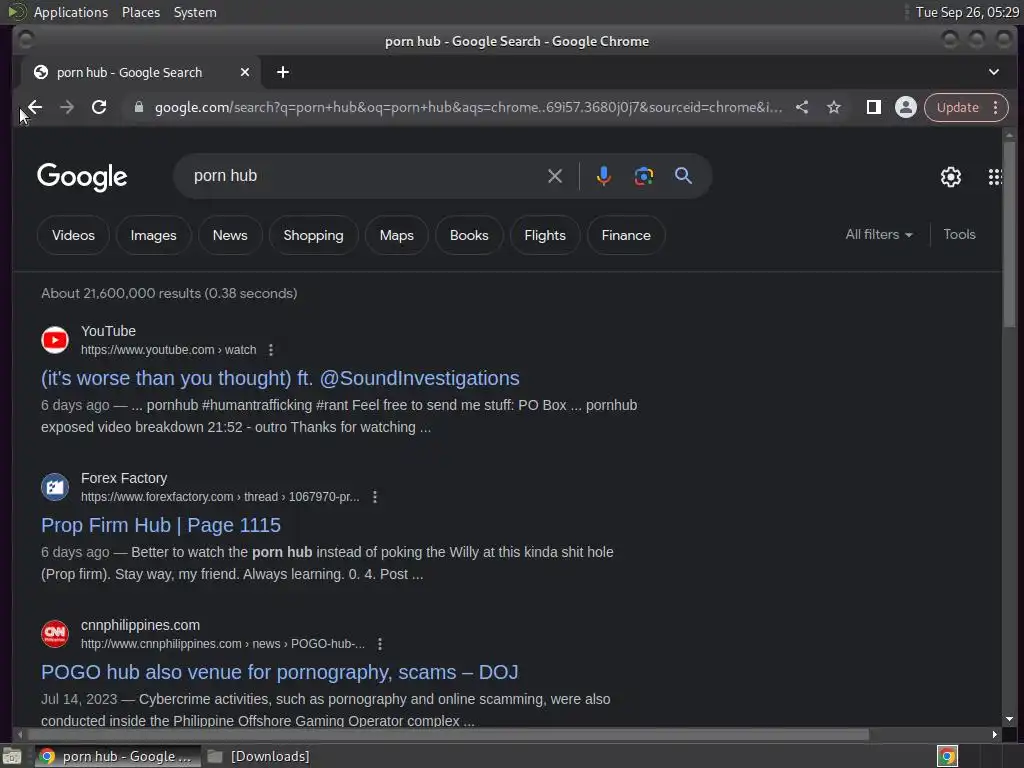The image size is (1024, 768).
Task: Filter results by Flights
Action: [545, 235]
